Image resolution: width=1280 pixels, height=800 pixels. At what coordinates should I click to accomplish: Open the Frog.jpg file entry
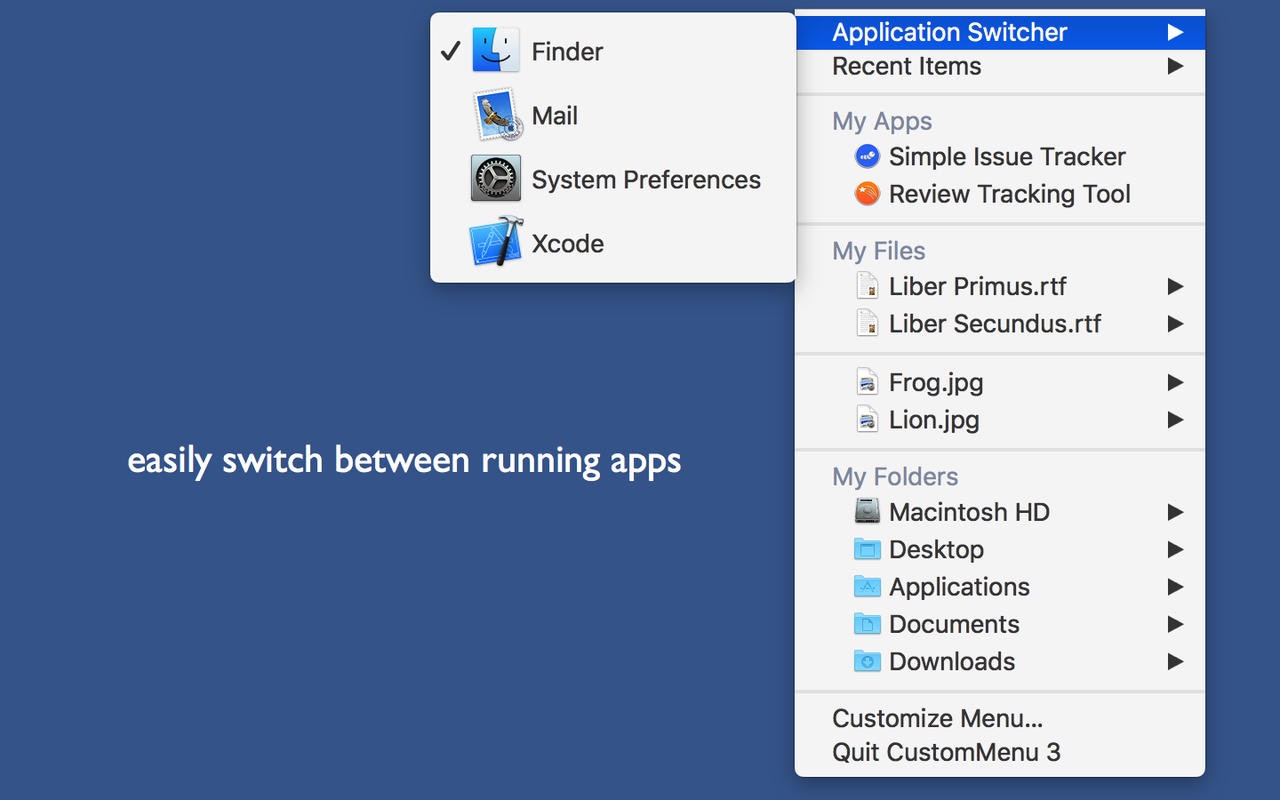(x=1000, y=382)
